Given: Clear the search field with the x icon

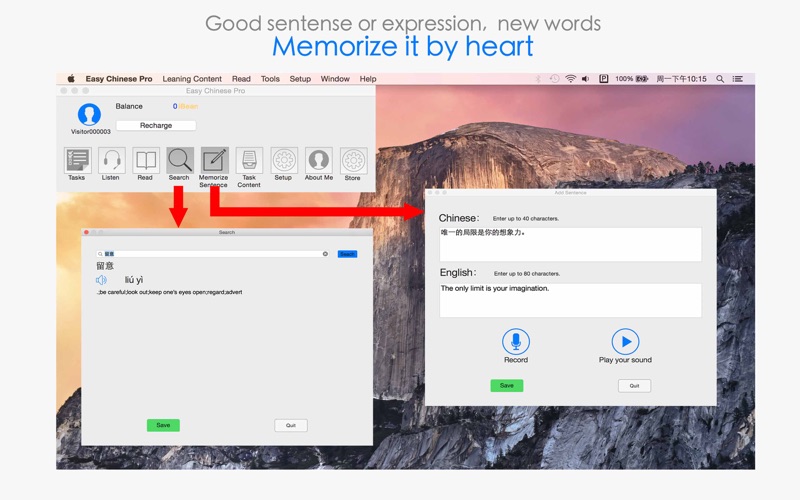Looking at the screenshot, I should tap(325, 254).
